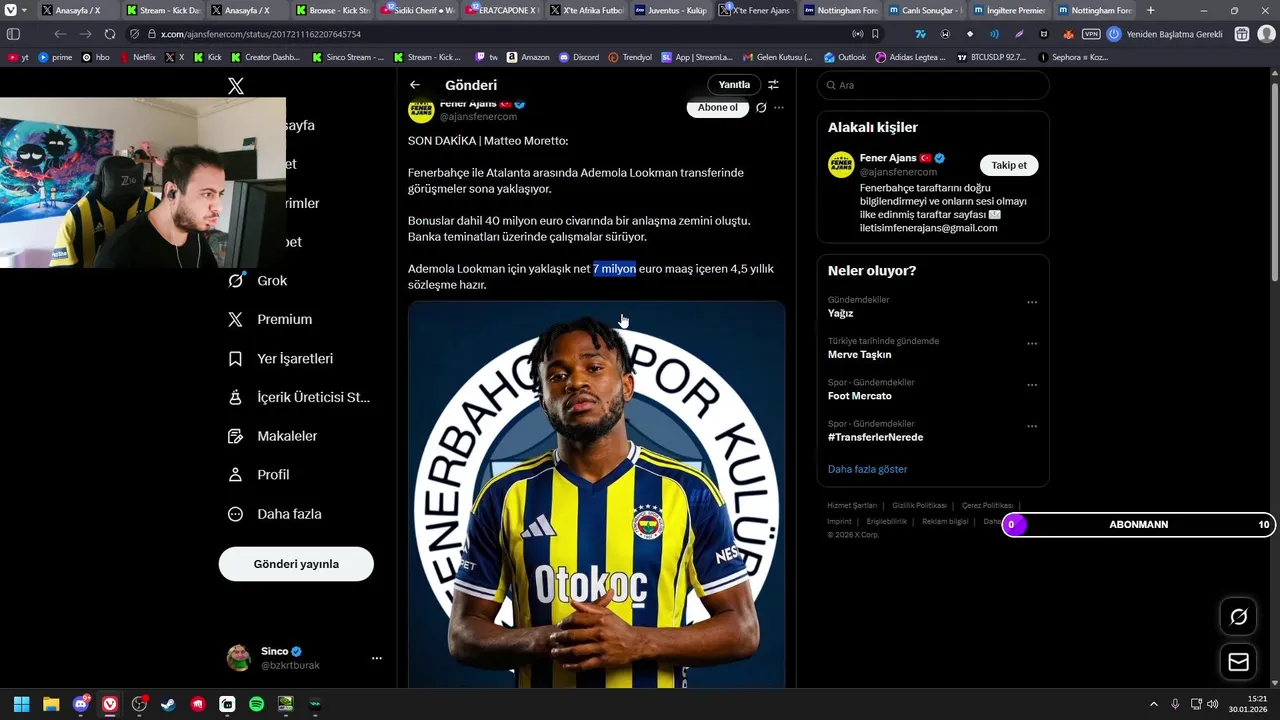Viewport: 1280px width, 720px height.
Task: Open Discord from the taskbar
Action: pyautogui.click(x=81, y=704)
